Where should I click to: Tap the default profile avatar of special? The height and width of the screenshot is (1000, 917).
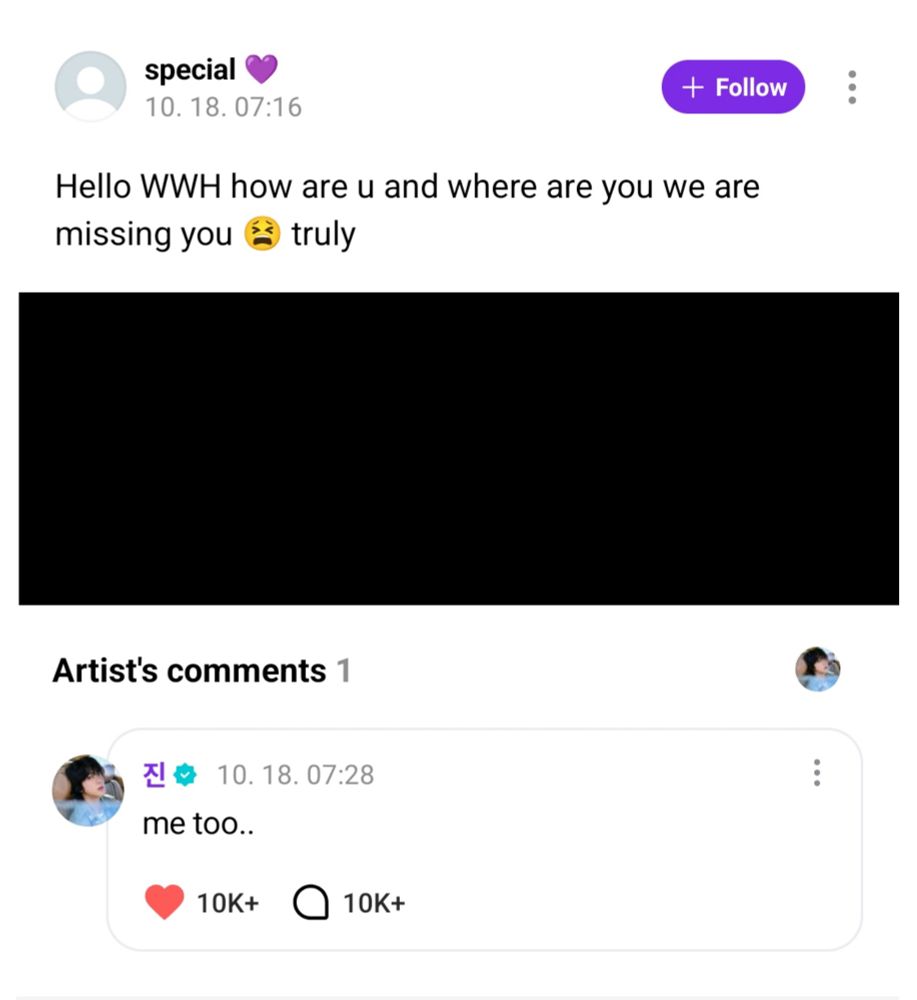90,87
